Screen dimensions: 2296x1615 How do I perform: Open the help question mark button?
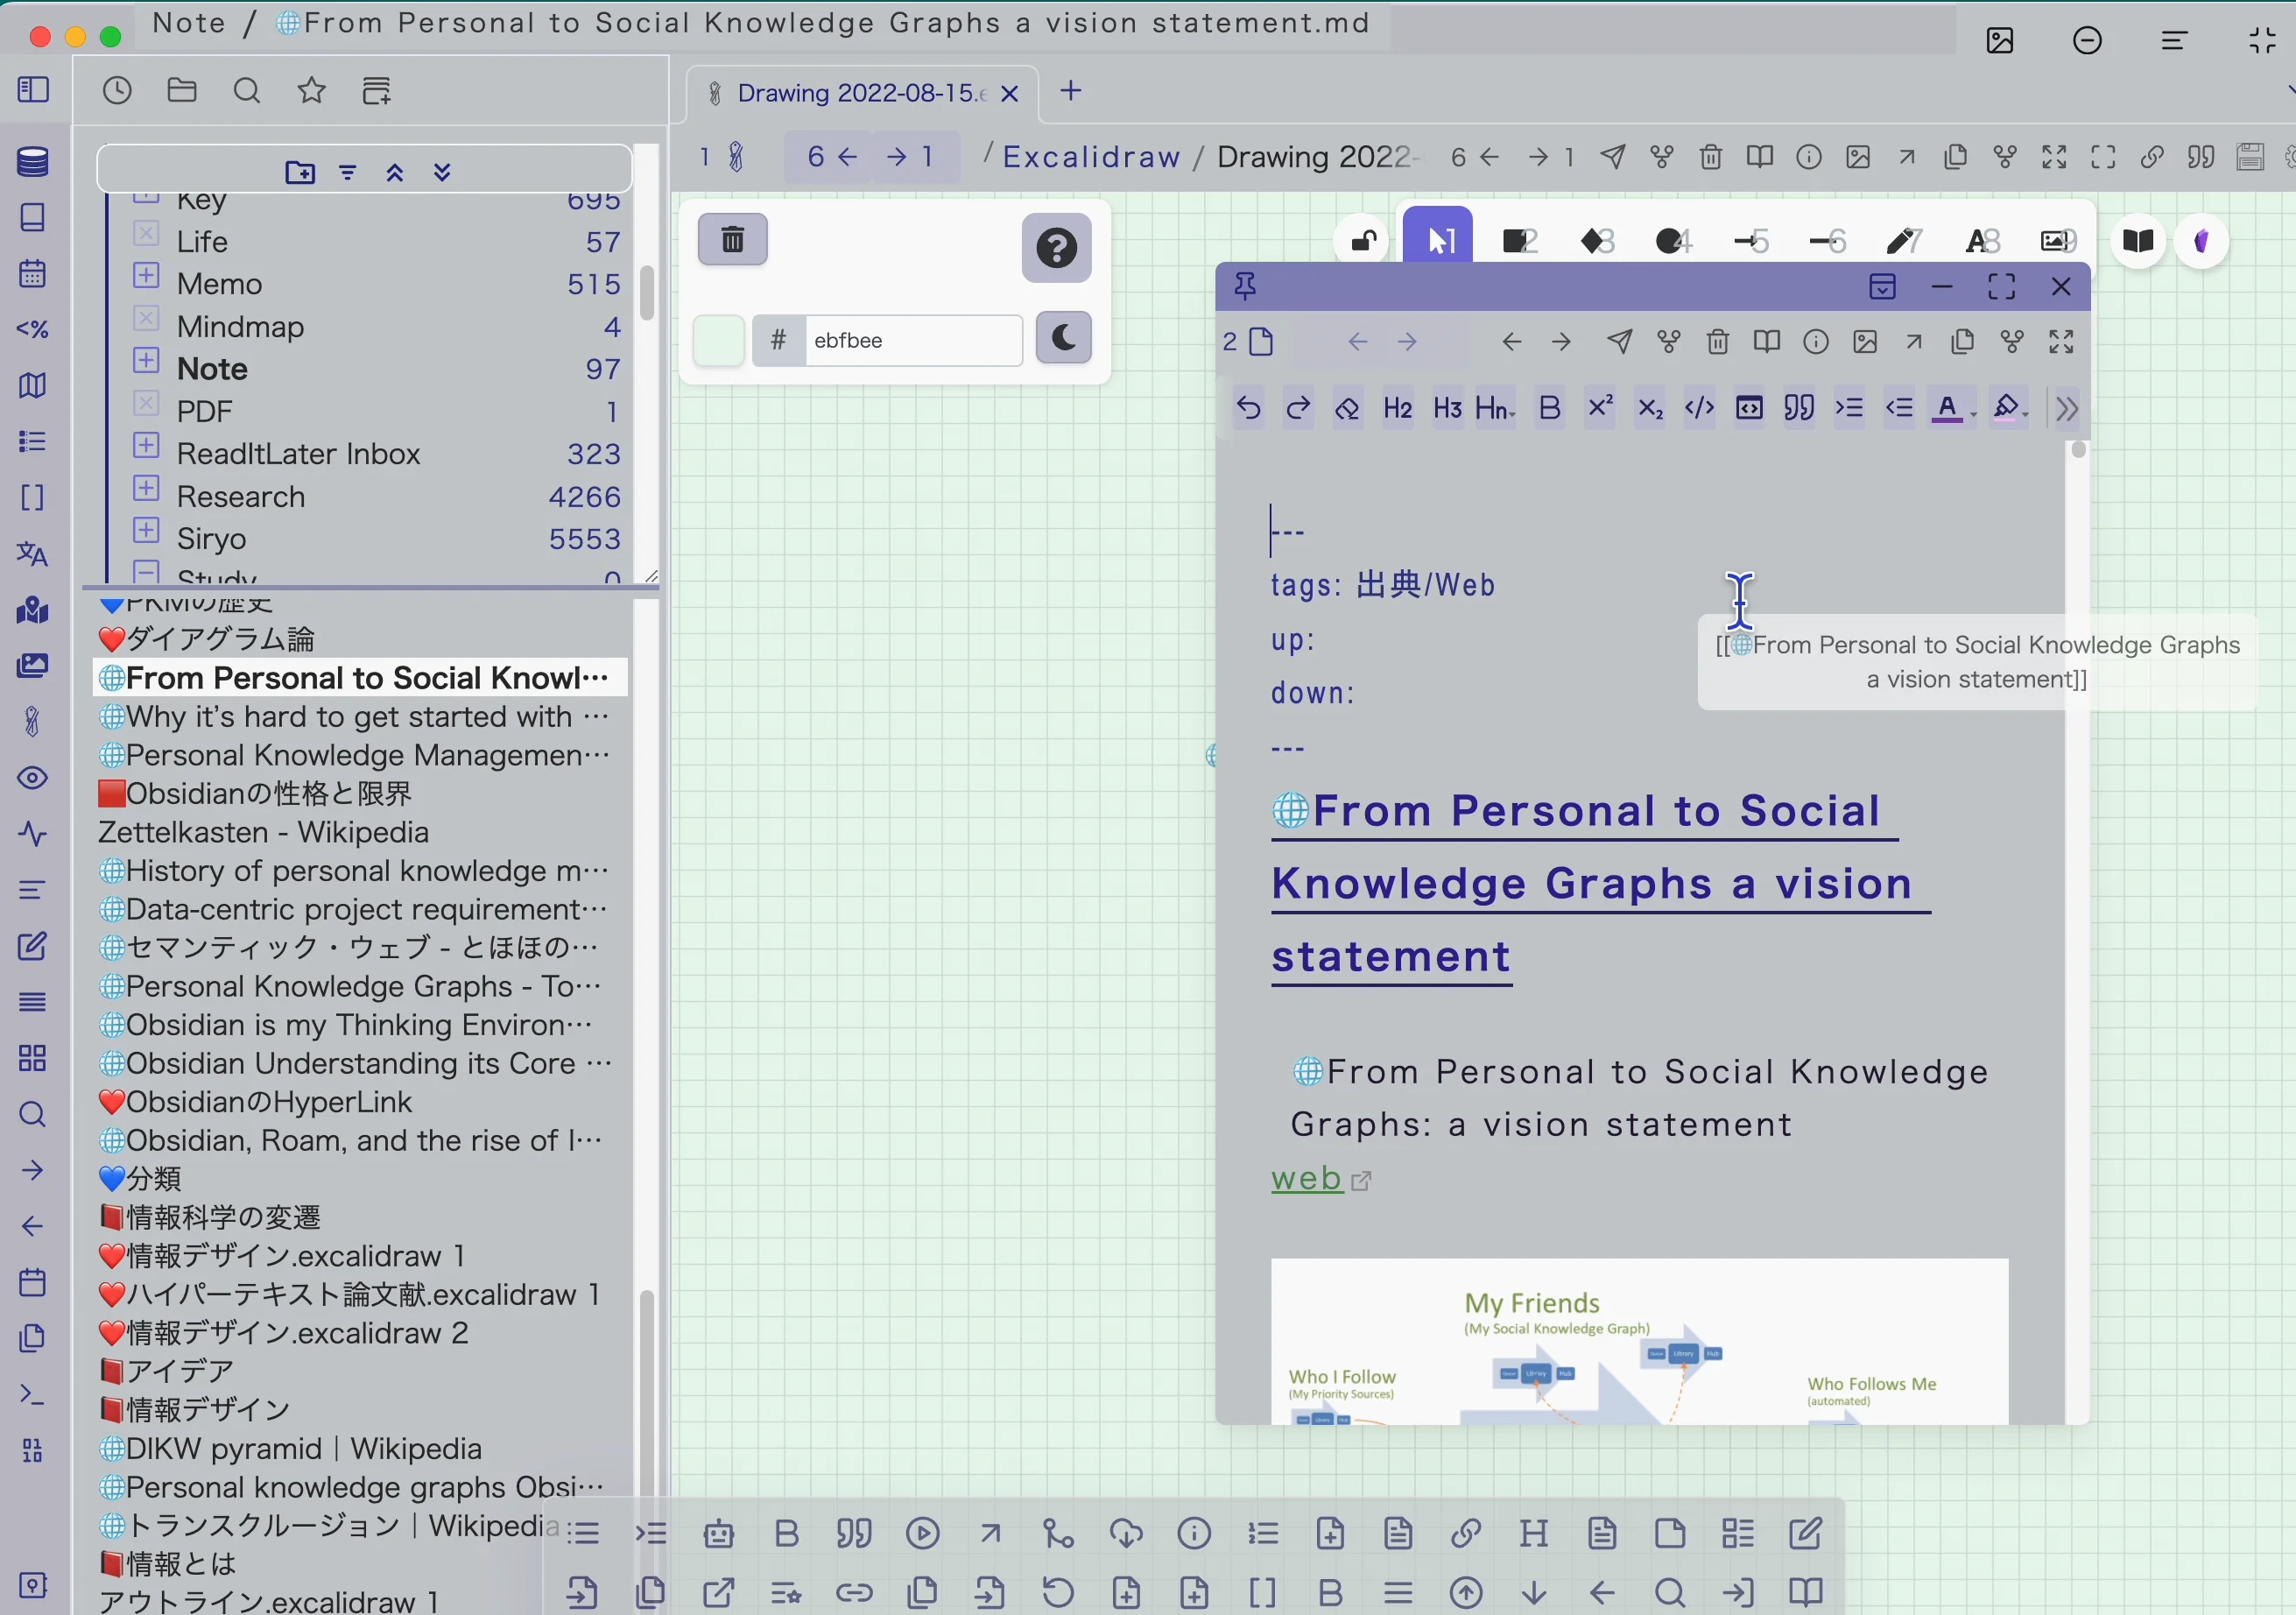pyautogui.click(x=1056, y=247)
